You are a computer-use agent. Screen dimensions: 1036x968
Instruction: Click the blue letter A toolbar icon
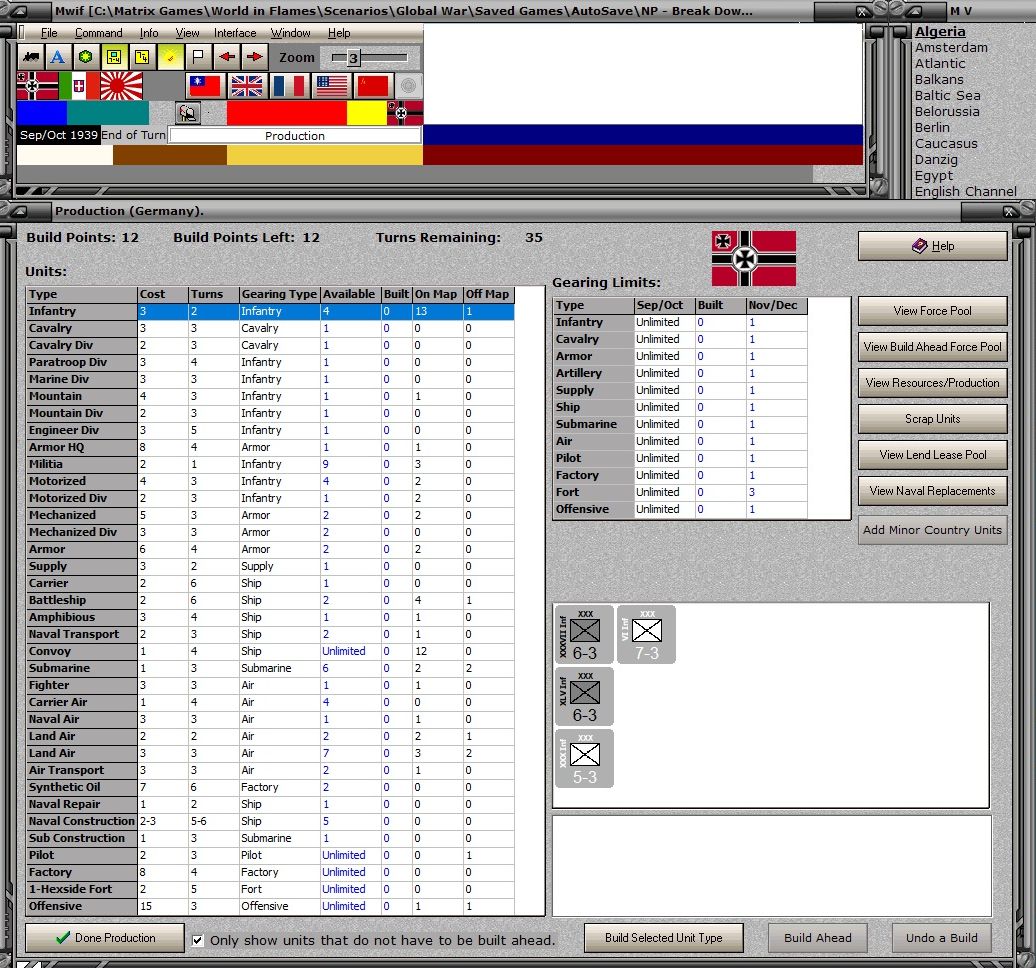pyautogui.click(x=58, y=57)
